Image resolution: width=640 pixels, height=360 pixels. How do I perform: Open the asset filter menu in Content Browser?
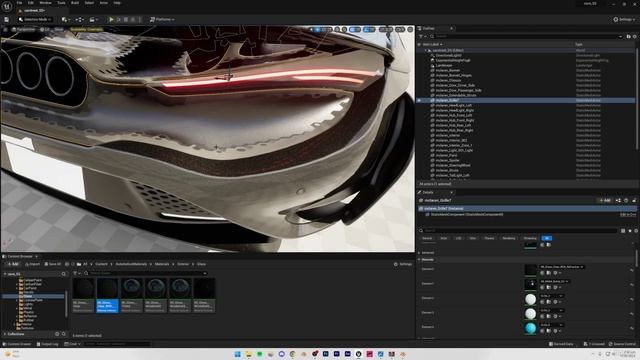click(x=76, y=273)
